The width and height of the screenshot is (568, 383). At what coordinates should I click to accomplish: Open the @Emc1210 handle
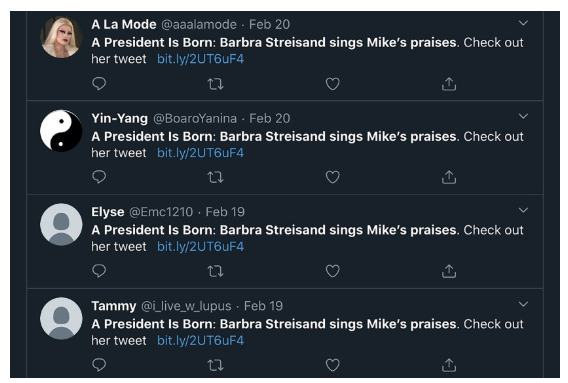tap(161, 212)
